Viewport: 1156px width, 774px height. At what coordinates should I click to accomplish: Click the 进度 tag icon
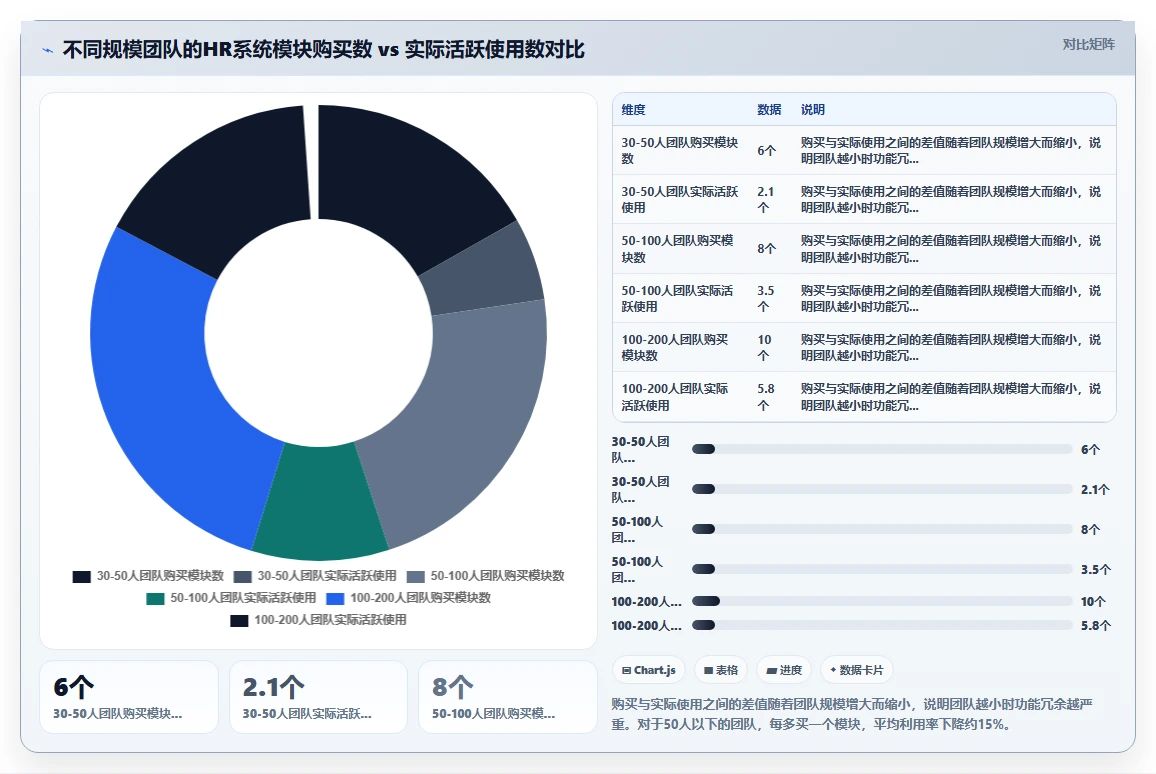point(772,670)
